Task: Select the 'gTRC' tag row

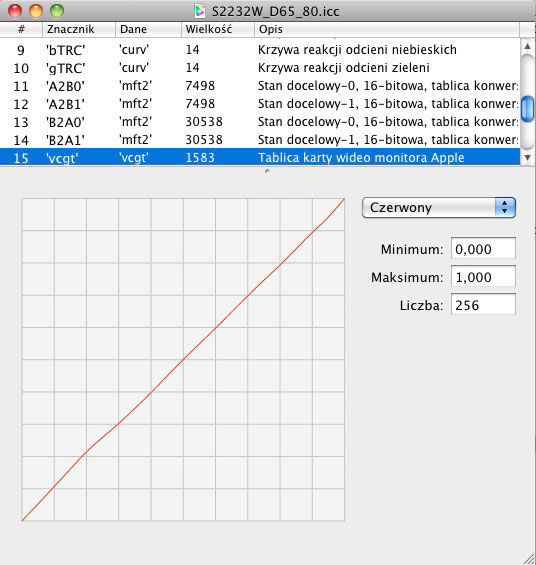Action: click(260, 68)
